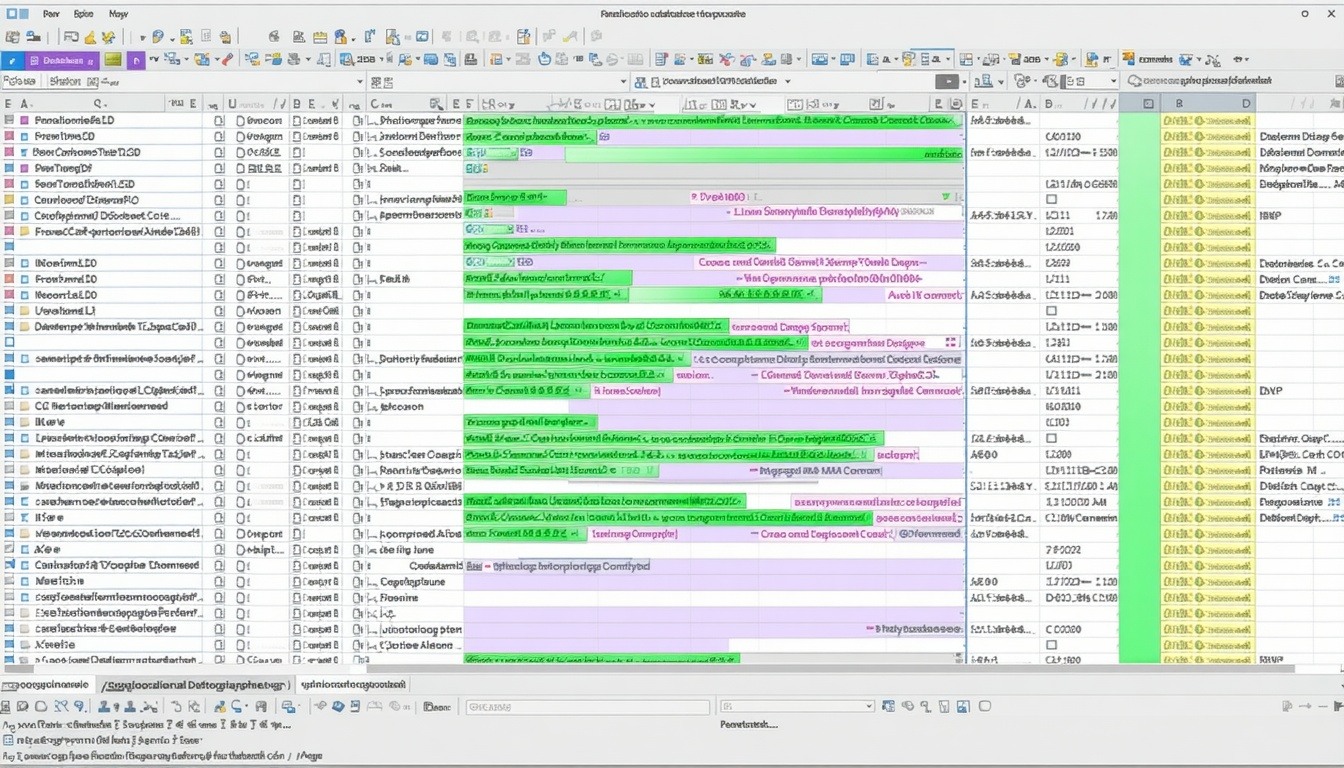Click the yellow-green card icon beside purple button

113,60
